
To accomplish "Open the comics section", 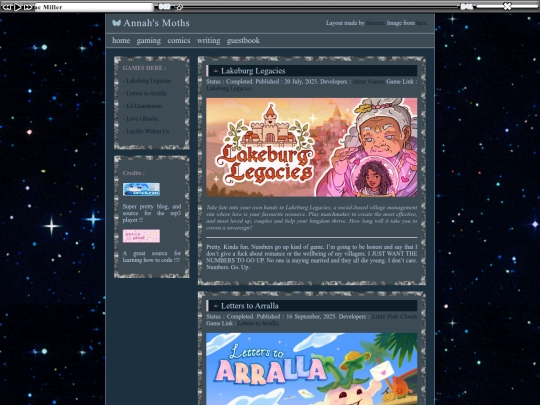I will click(x=179, y=40).
